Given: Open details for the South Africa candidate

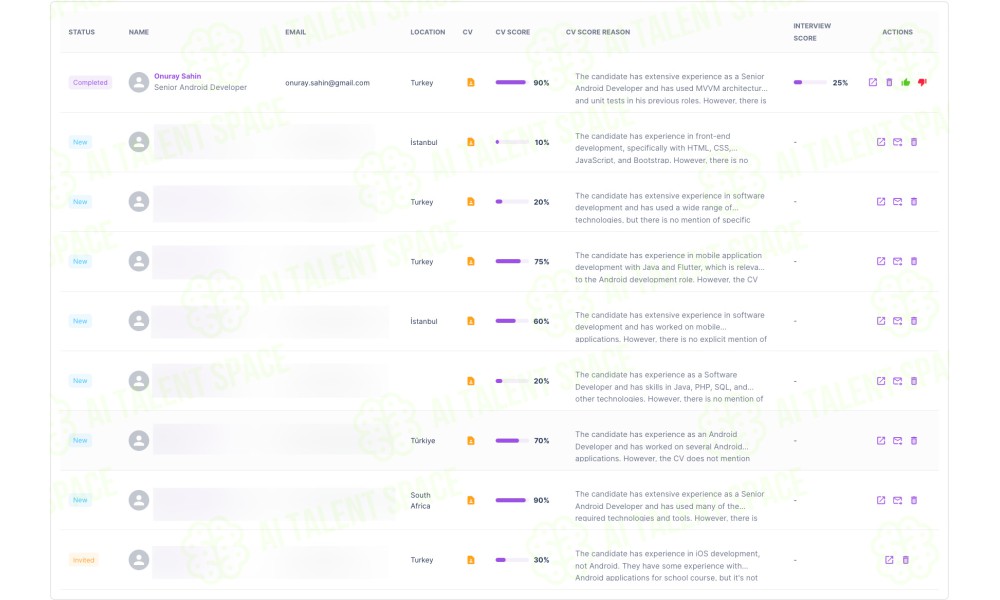Looking at the screenshot, I should point(881,501).
